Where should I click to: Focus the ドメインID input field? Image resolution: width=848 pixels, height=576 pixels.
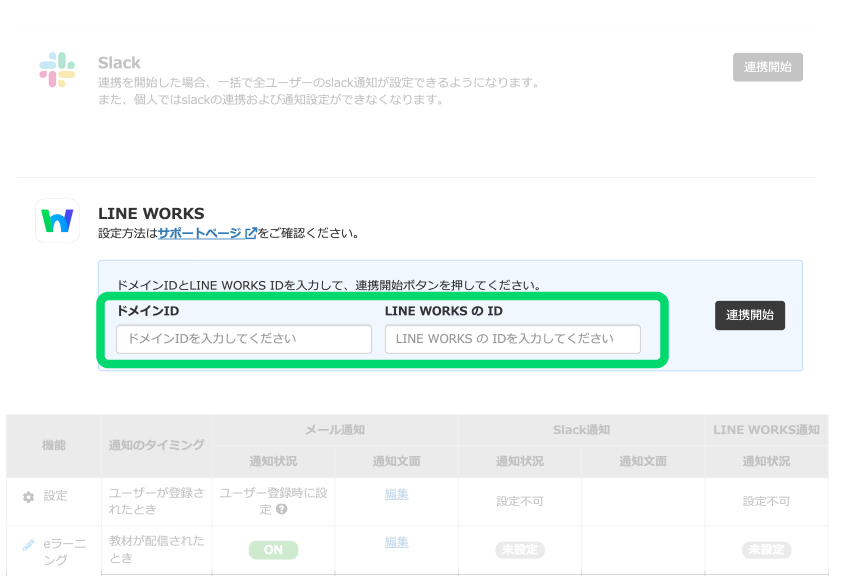(244, 339)
